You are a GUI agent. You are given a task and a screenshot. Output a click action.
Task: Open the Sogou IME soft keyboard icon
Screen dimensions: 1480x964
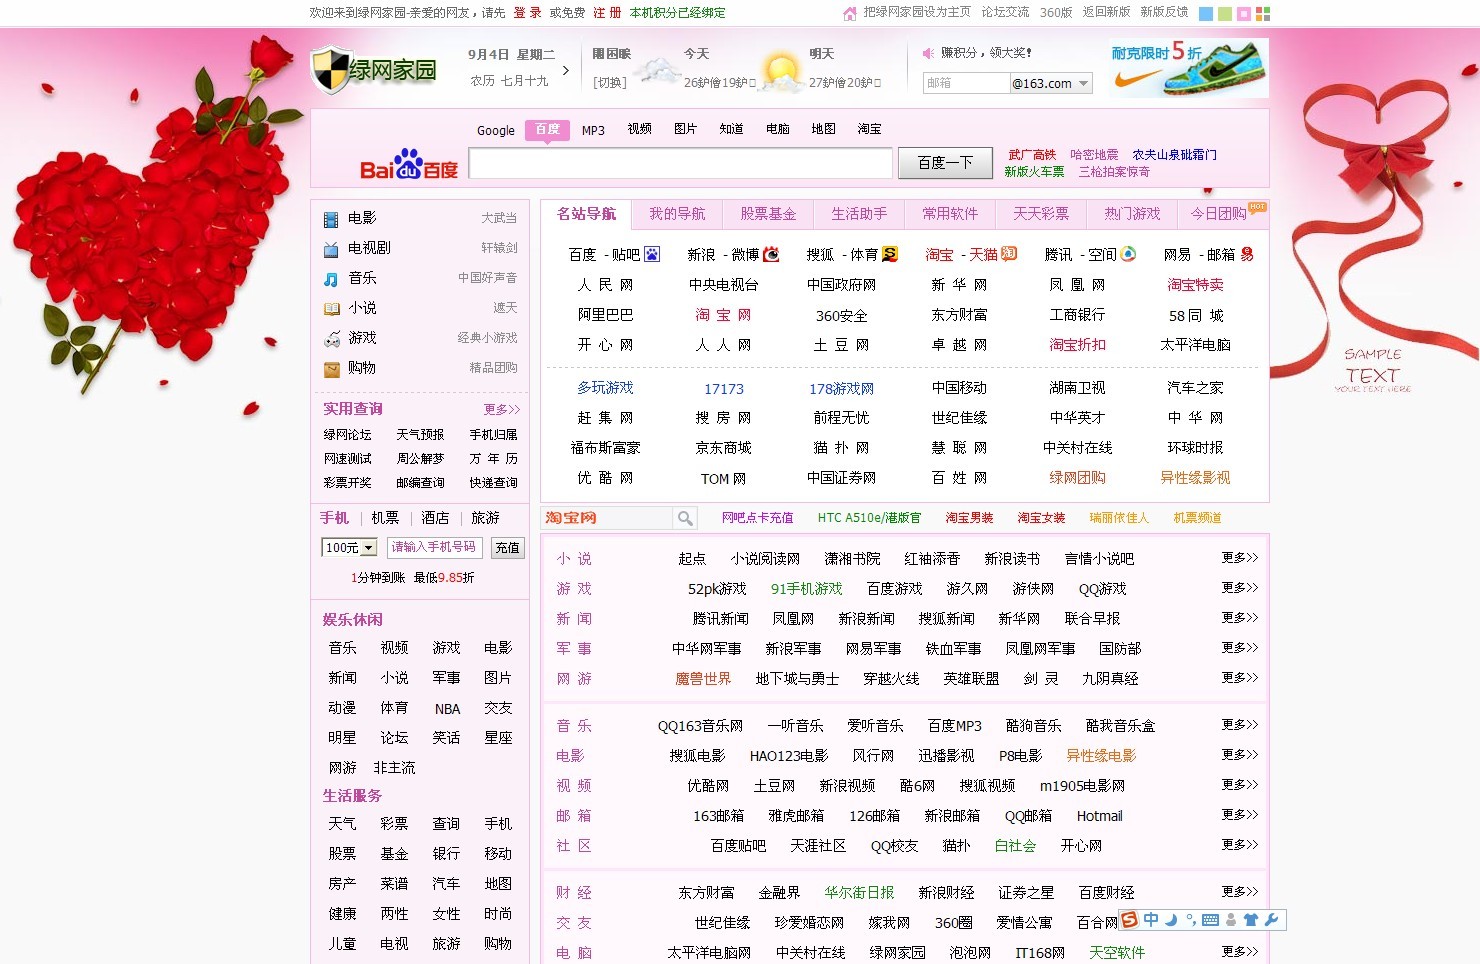1210,920
